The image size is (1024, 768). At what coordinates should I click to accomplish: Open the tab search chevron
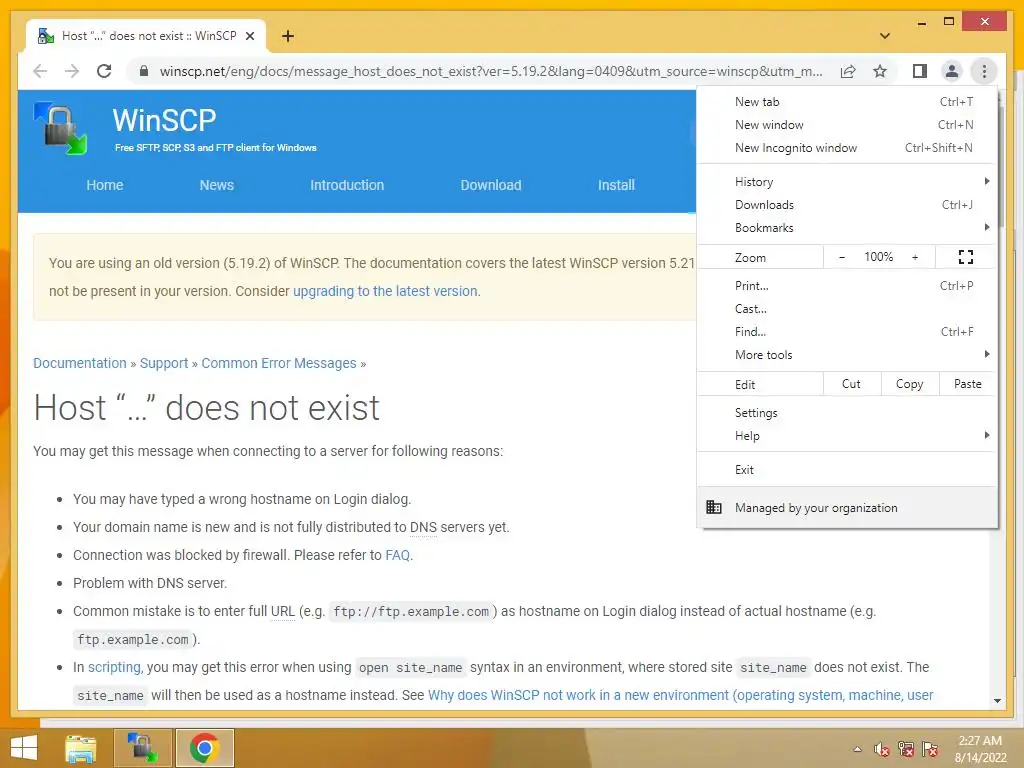coord(884,36)
